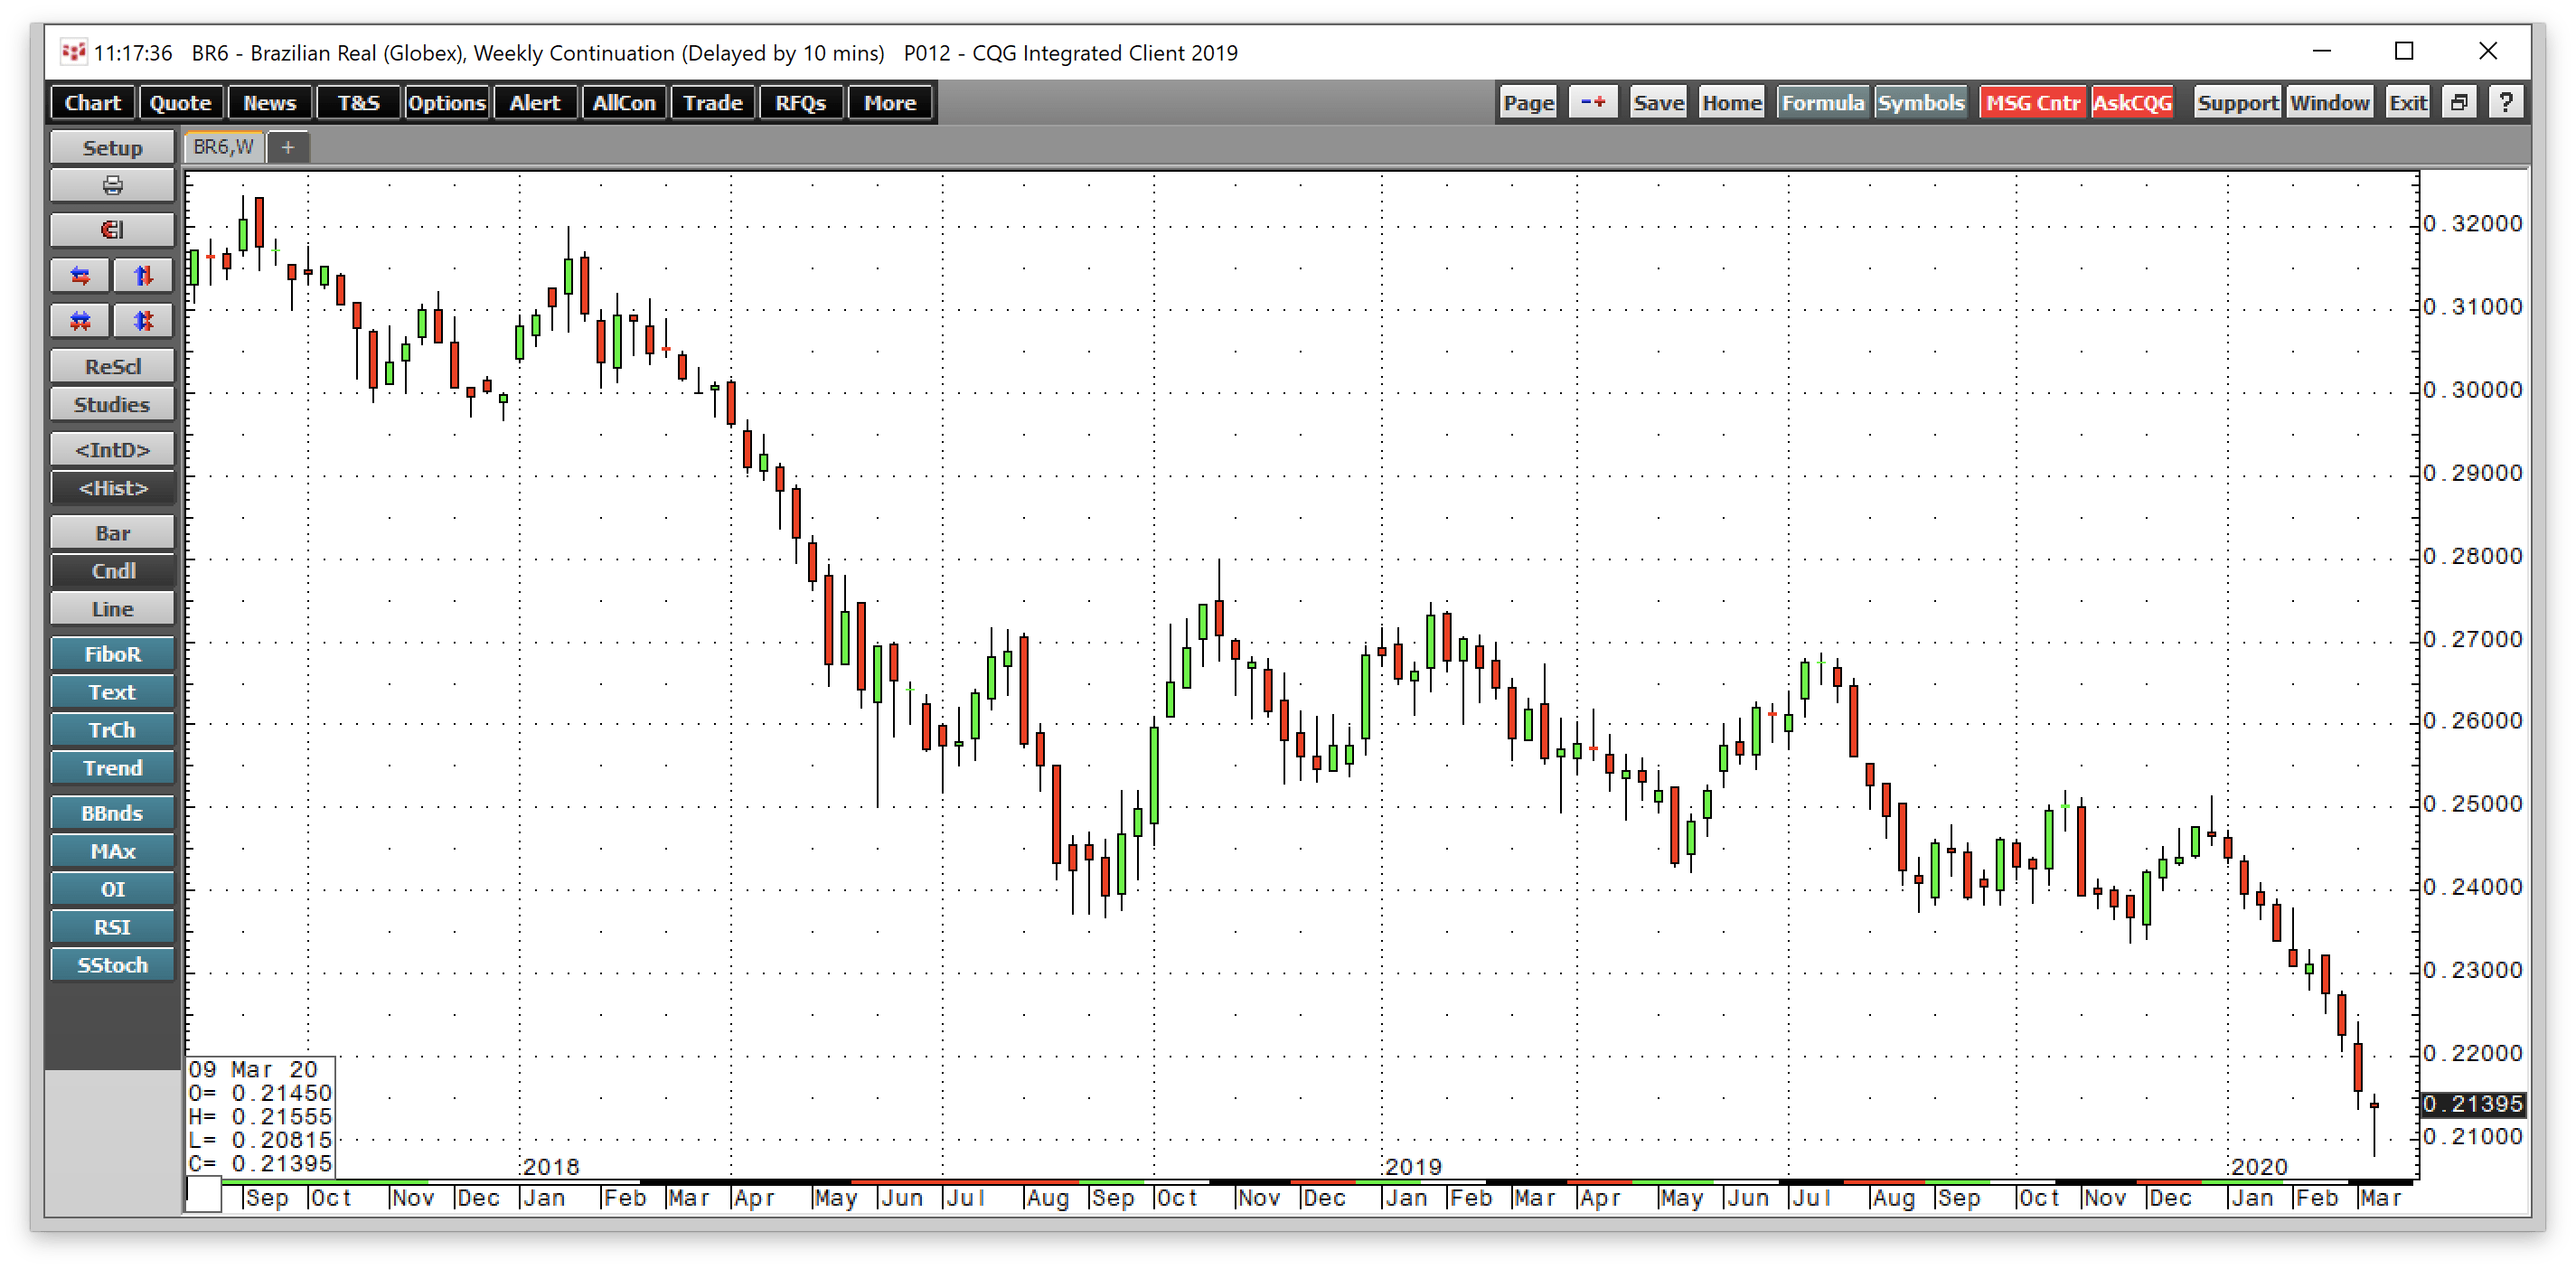The image size is (2576, 1269).
Task: Open the Formula button
Action: 1823,103
